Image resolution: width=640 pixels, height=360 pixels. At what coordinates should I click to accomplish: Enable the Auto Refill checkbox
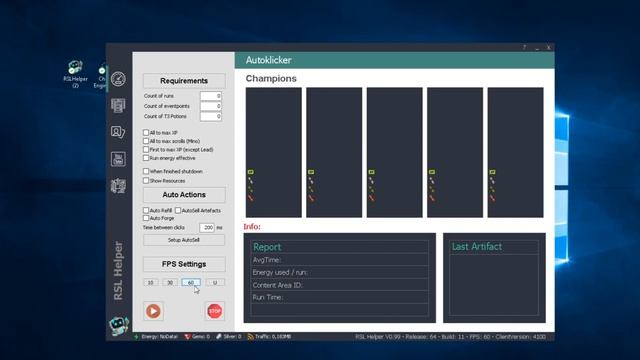(x=146, y=210)
